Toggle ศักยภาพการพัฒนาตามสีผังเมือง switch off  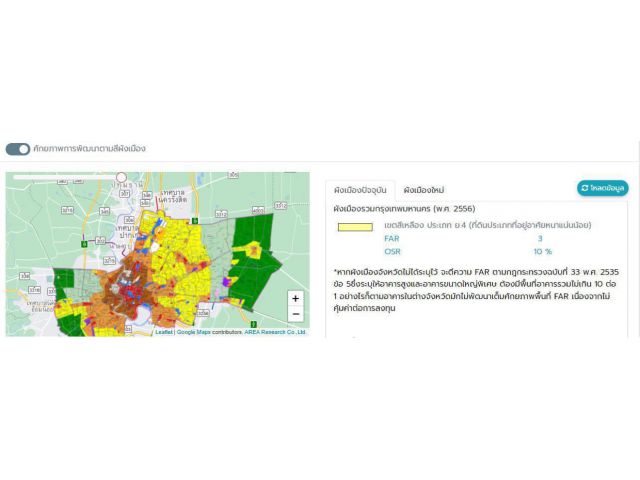(x=17, y=149)
